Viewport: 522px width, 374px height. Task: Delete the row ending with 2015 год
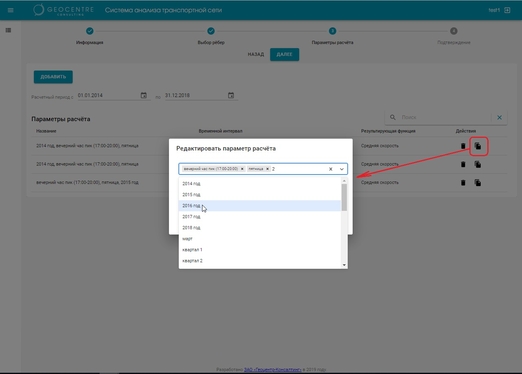tap(463, 183)
